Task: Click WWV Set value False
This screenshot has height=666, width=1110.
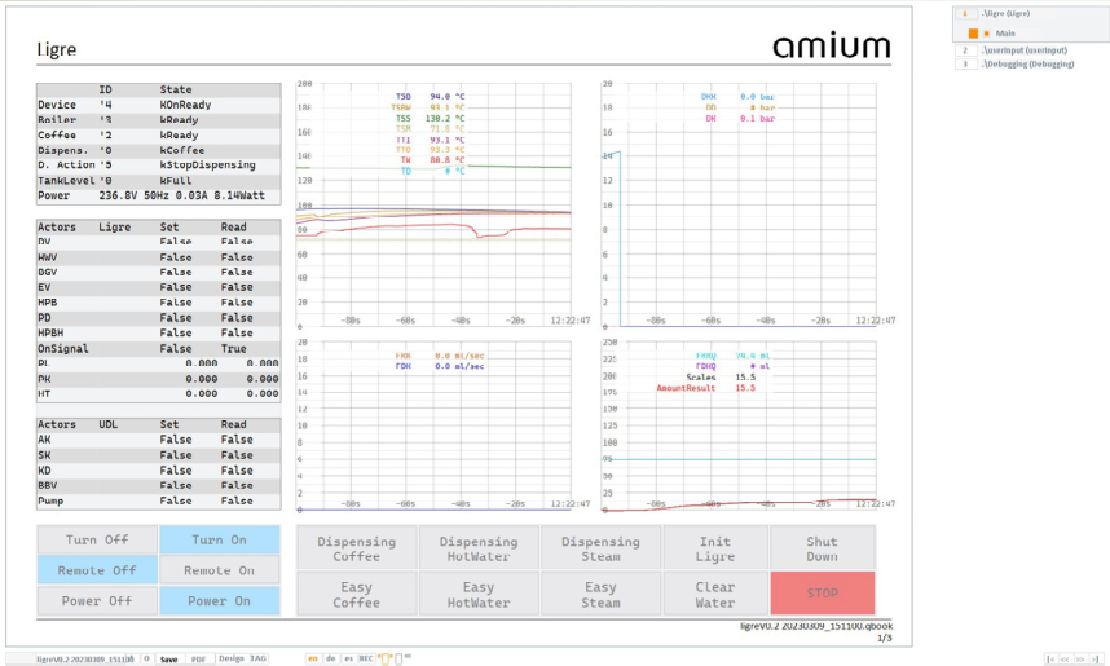Action: coord(175,257)
